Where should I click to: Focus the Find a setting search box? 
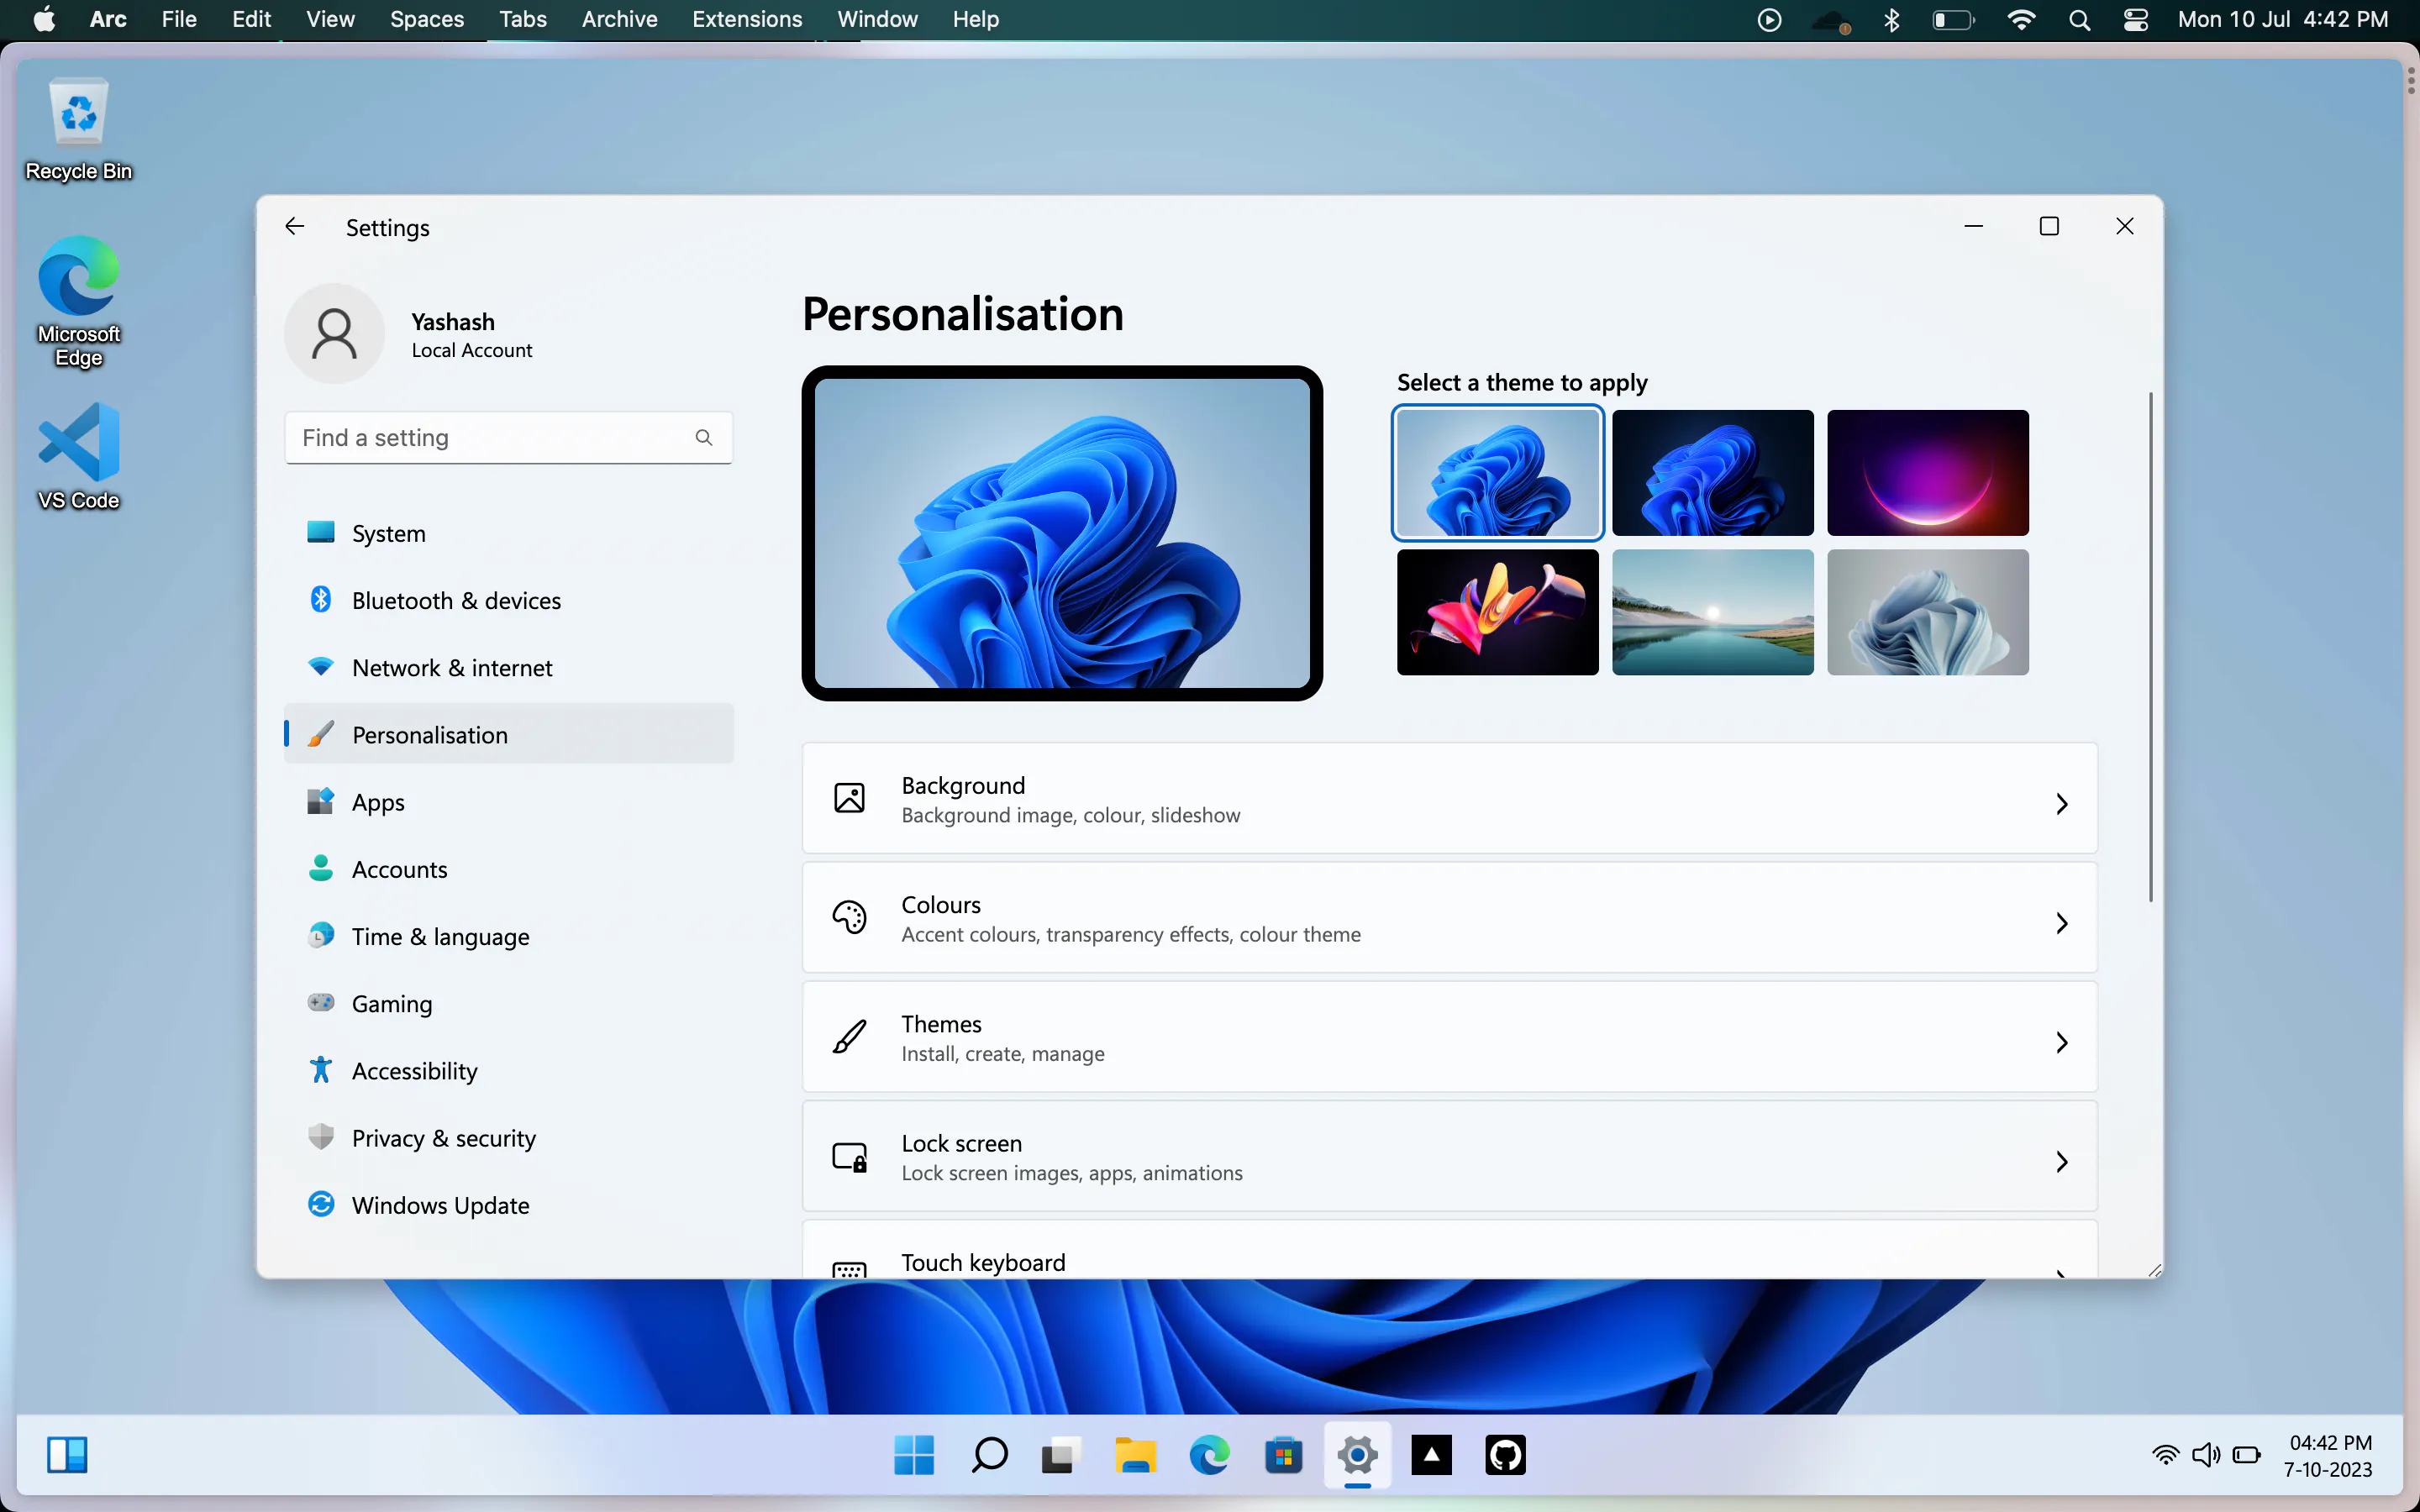pyautogui.click(x=509, y=438)
